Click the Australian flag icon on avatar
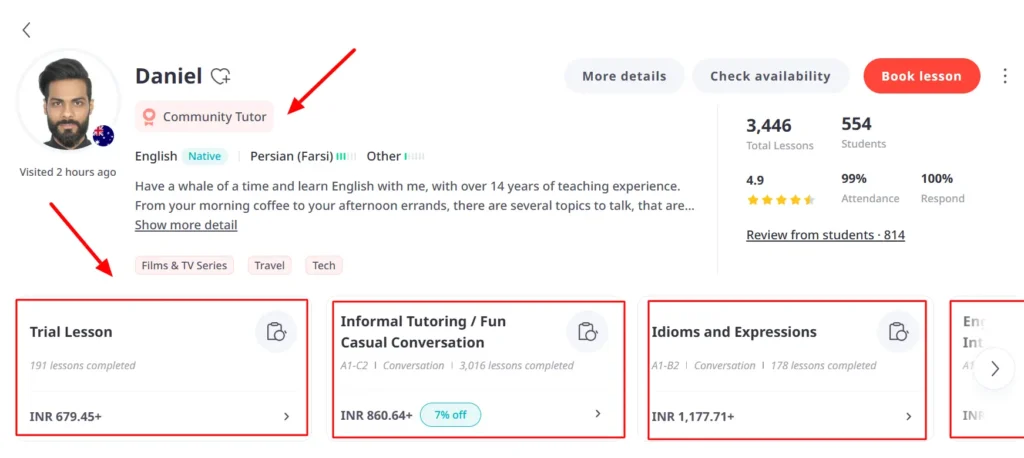The height and width of the screenshot is (458, 1024). point(103,136)
